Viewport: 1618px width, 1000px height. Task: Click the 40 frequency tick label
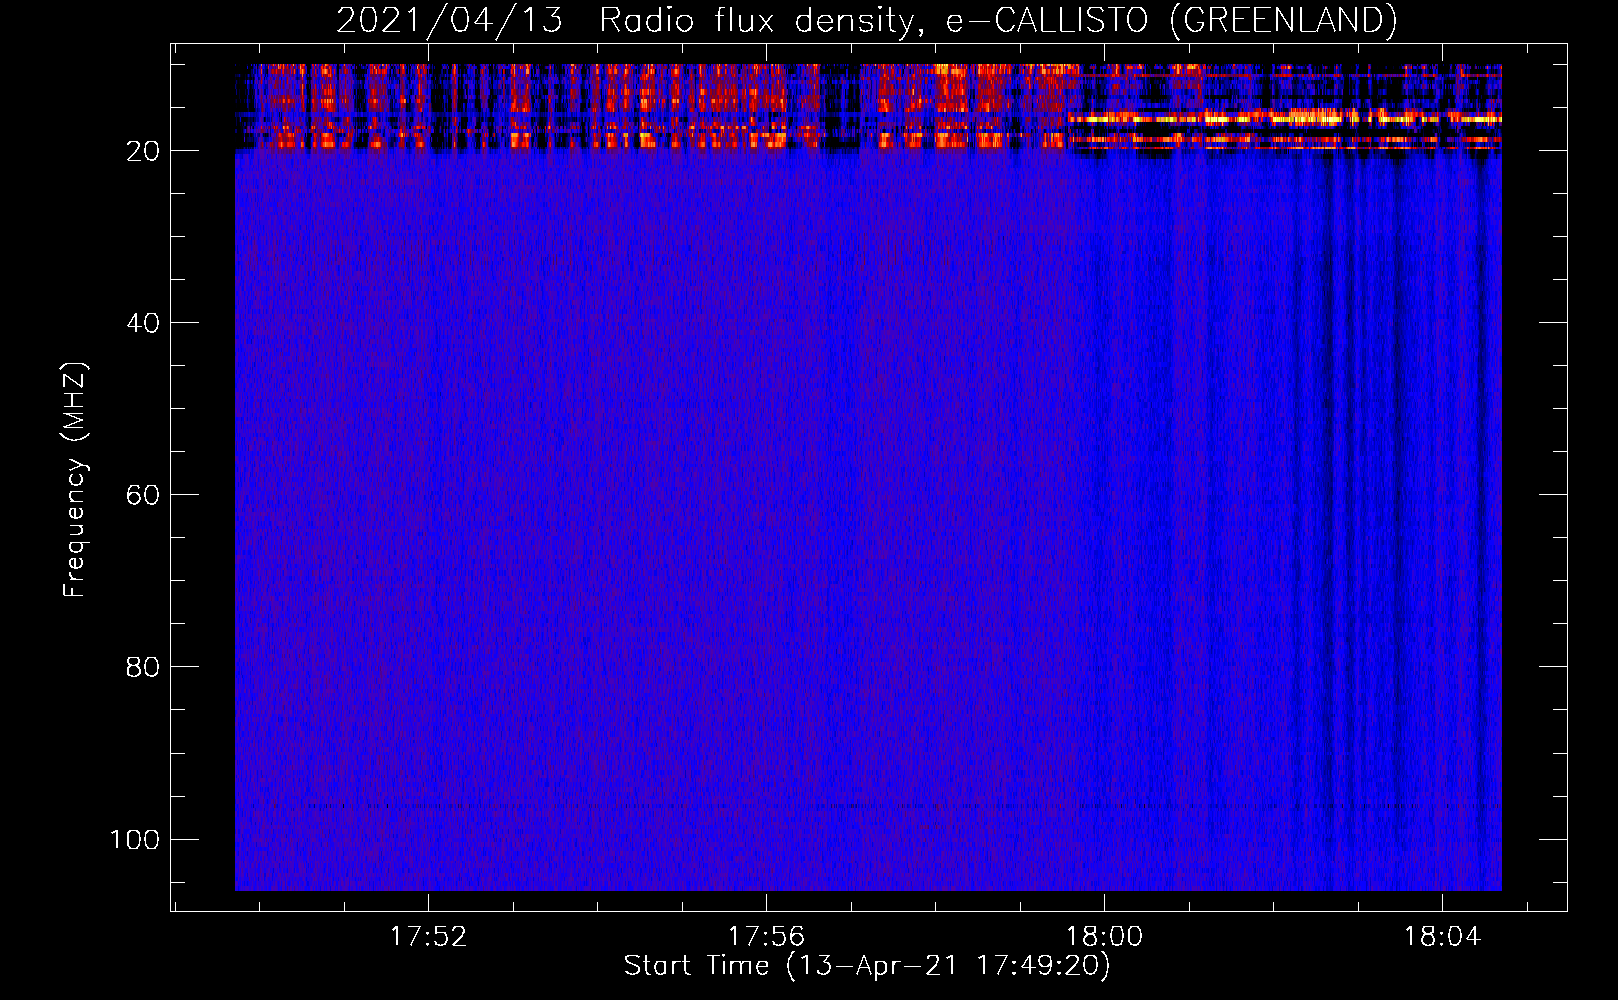click(x=142, y=323)
